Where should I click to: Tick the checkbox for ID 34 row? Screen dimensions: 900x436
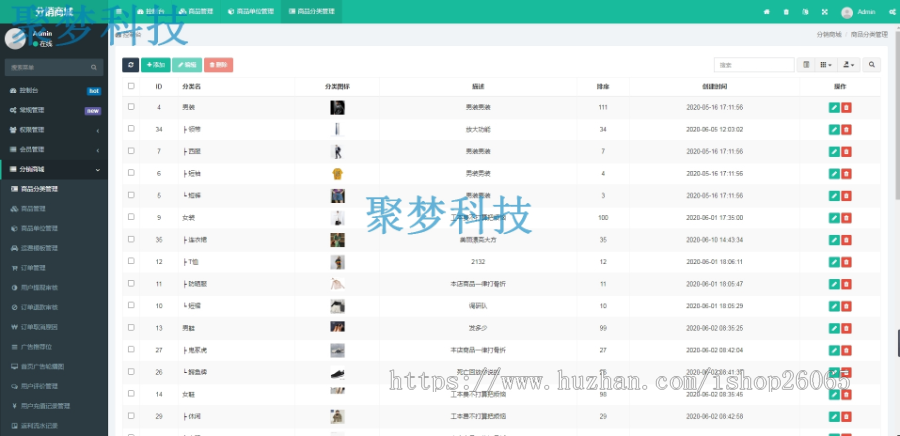(x=131, y=129)
